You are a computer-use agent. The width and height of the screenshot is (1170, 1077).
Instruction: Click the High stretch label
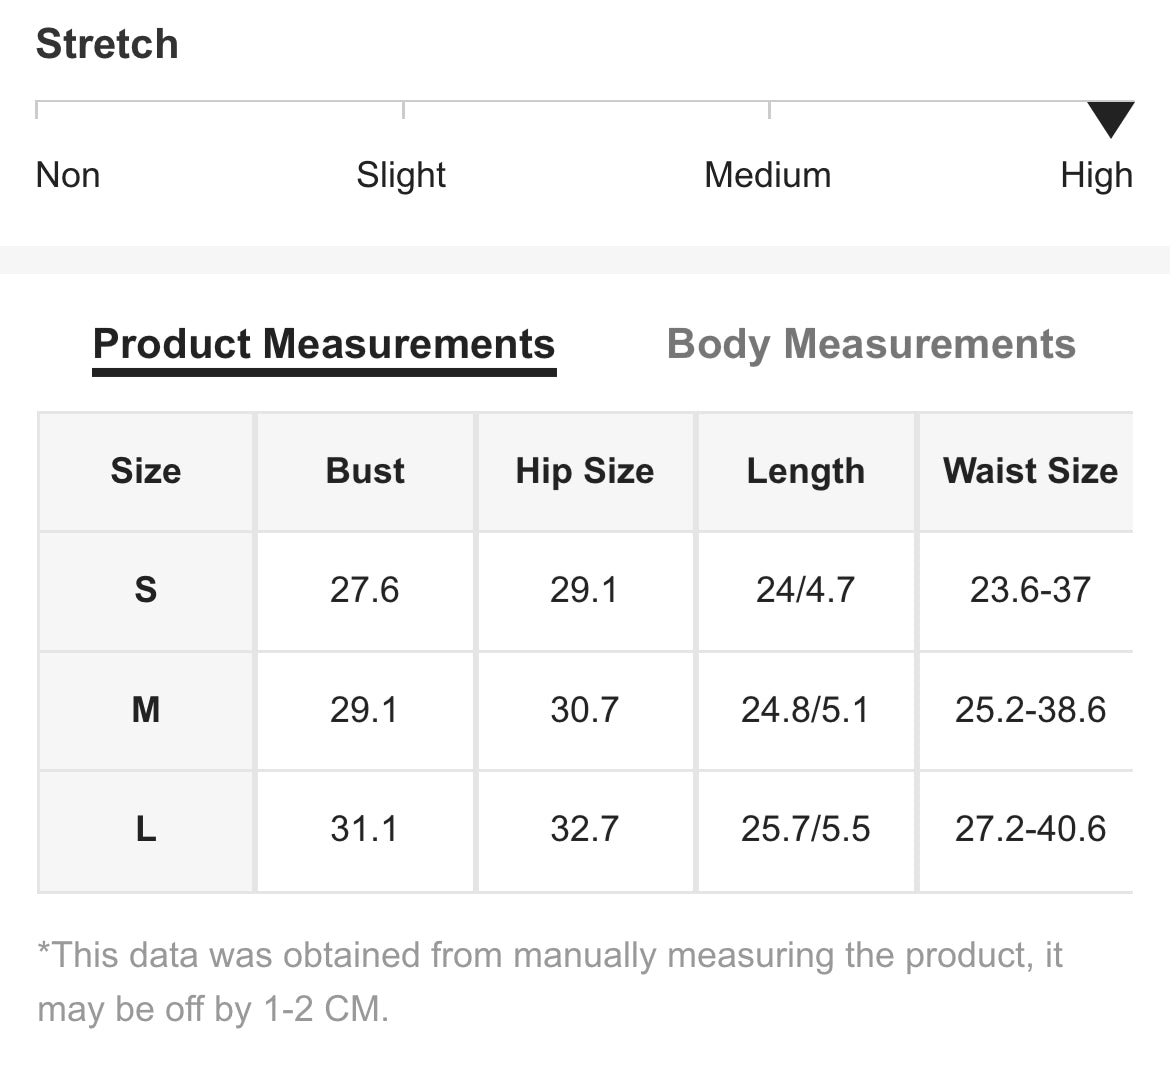pyautogui.click(x=1096, y=175)
